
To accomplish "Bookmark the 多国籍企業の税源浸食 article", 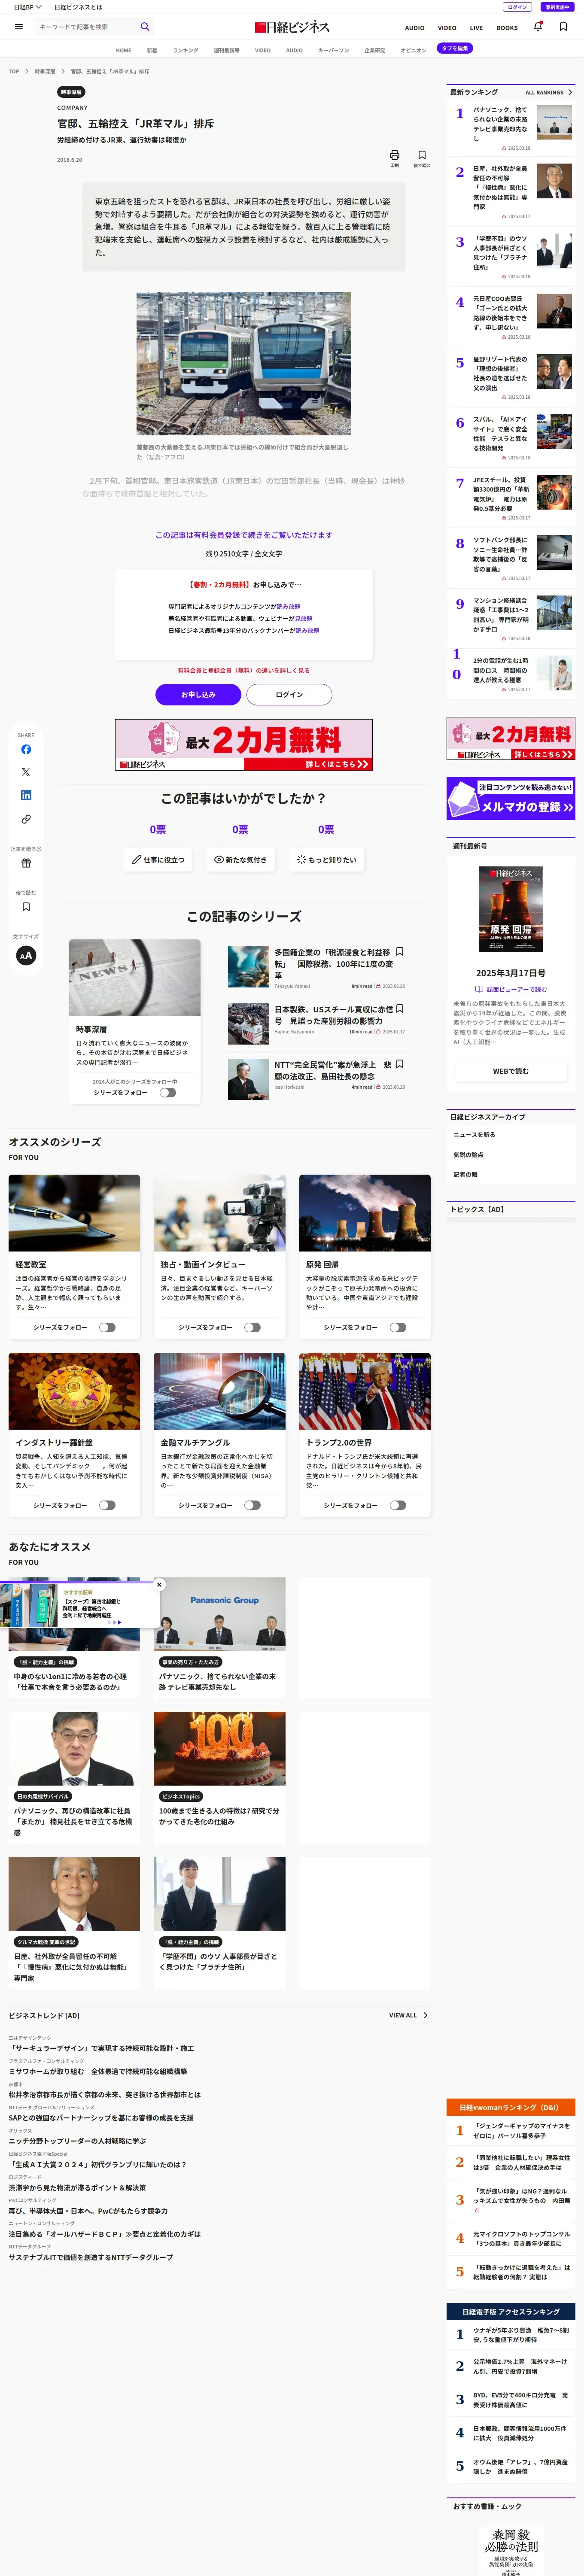I will pos(400,952).
